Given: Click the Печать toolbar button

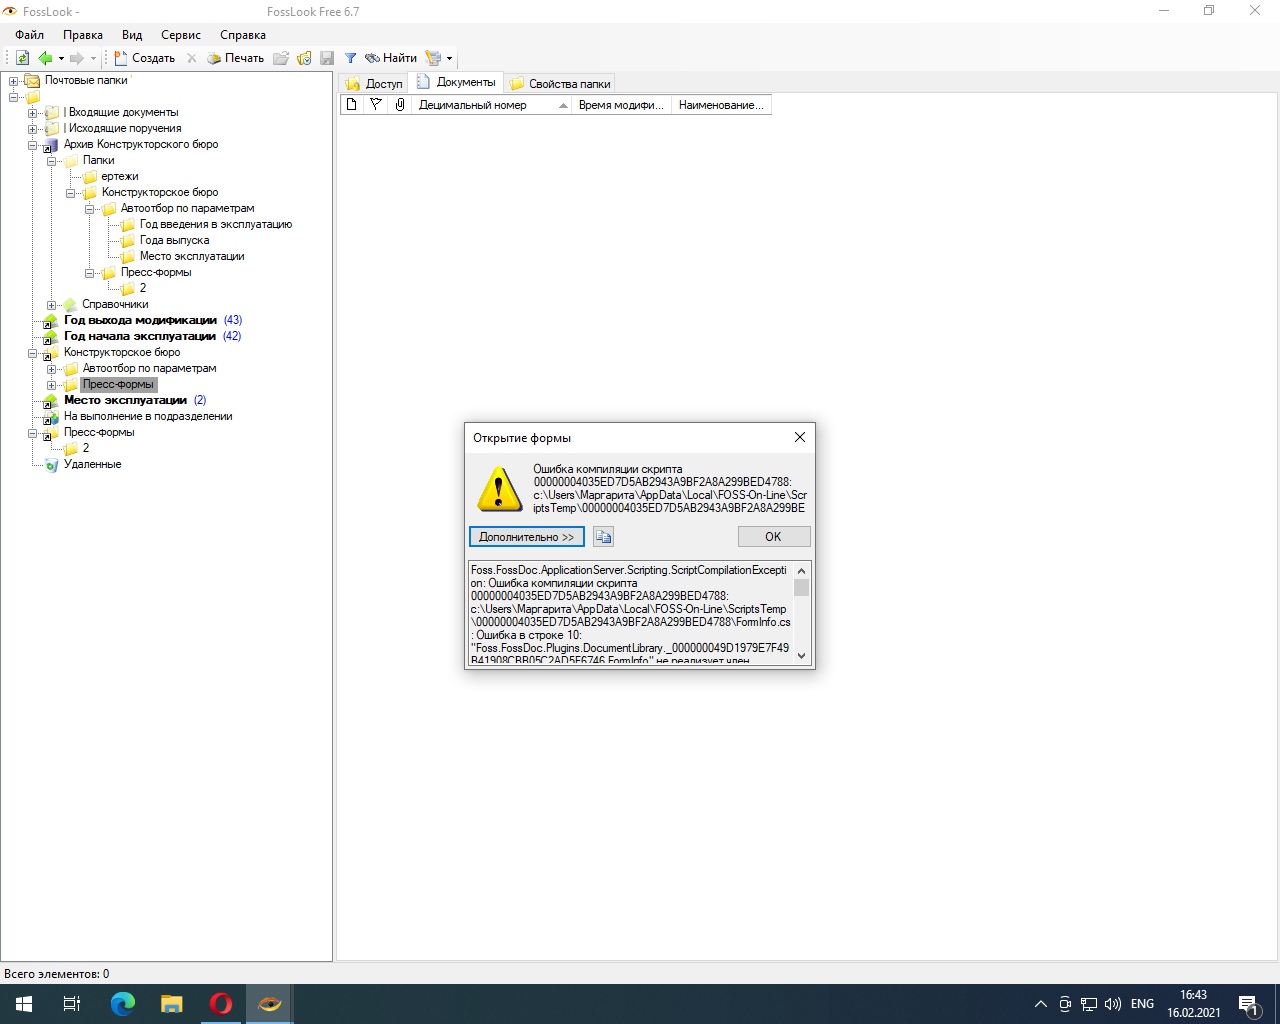Looking at the screenshot, I should click(236, 58).
